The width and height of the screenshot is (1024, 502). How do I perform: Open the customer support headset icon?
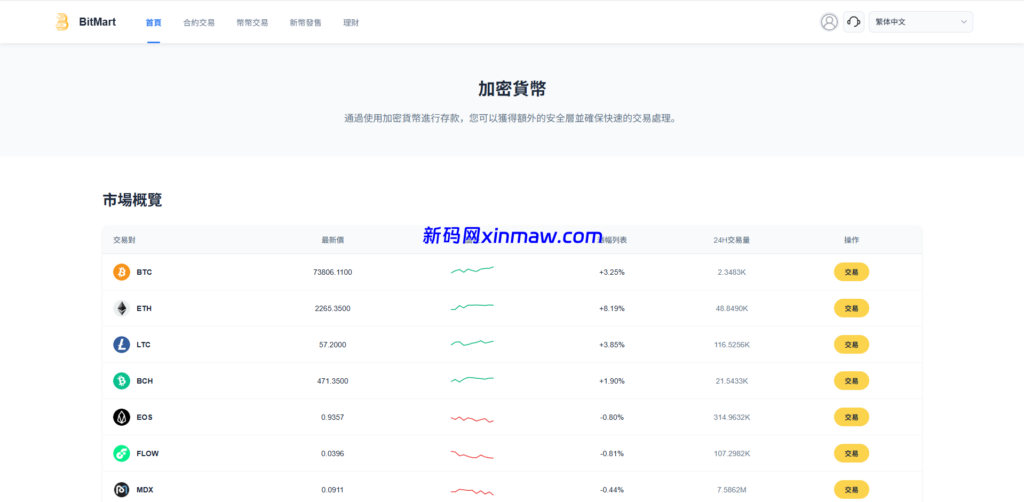pyautogui.click(x=854, y=22)
